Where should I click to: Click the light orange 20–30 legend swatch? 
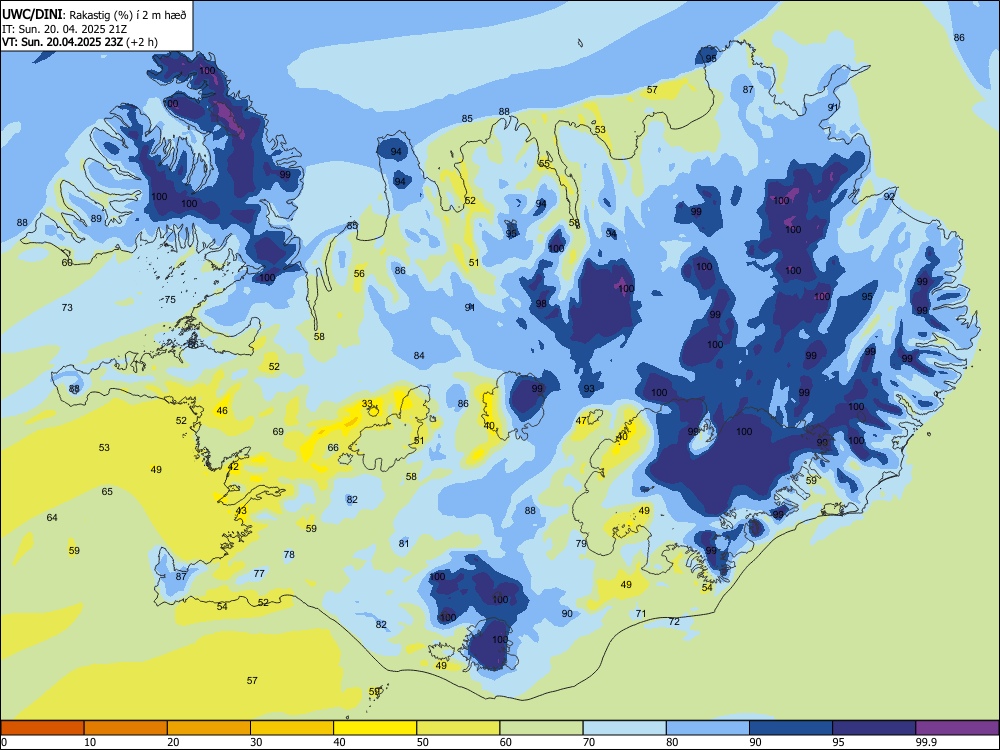click(209, 728)
